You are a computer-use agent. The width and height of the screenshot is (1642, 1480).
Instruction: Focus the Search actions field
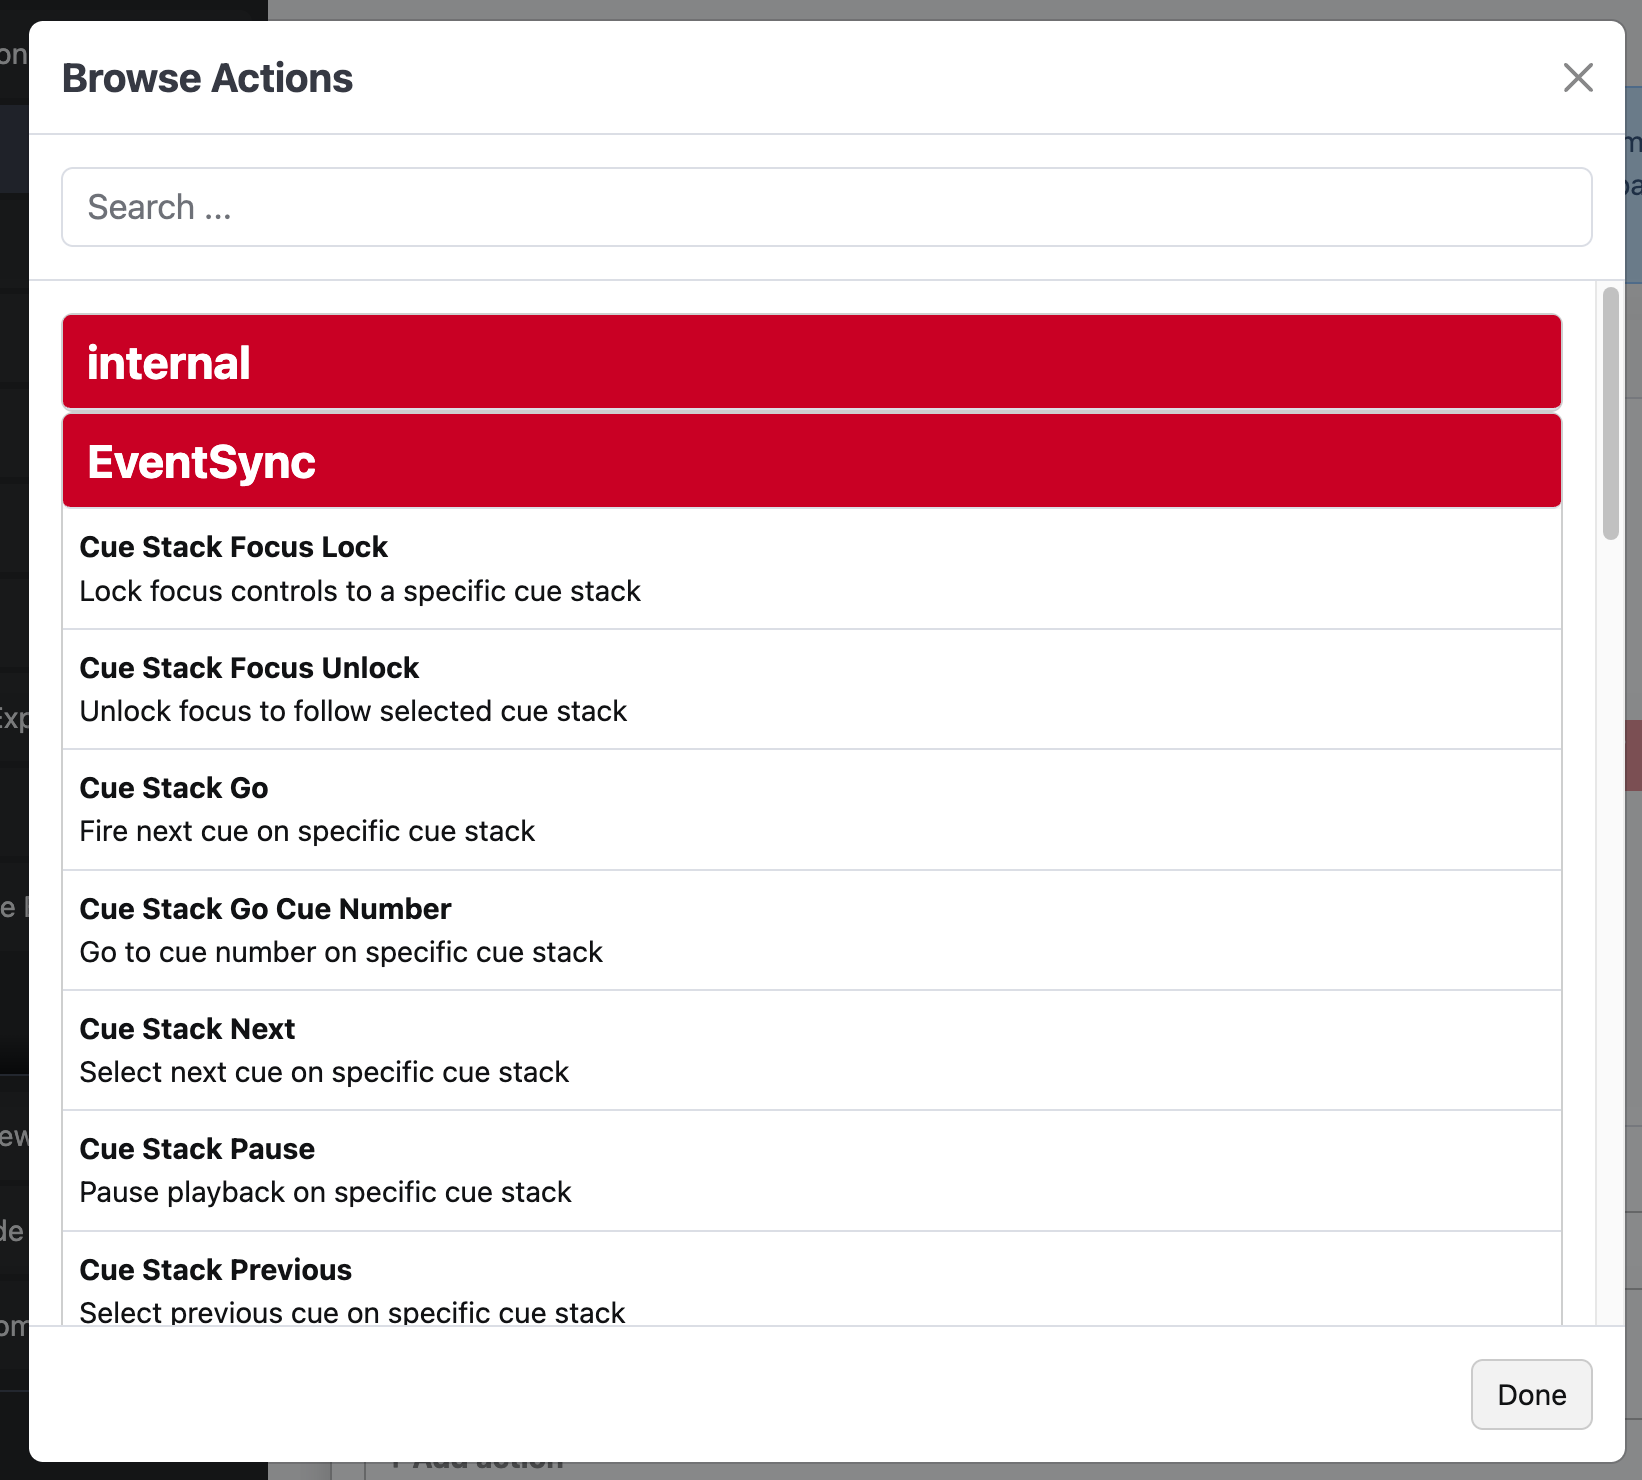coord(827,207)
